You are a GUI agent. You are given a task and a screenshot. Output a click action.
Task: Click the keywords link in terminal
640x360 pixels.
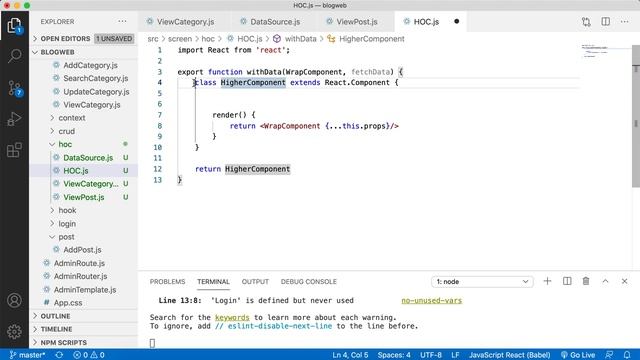[232, 318]
